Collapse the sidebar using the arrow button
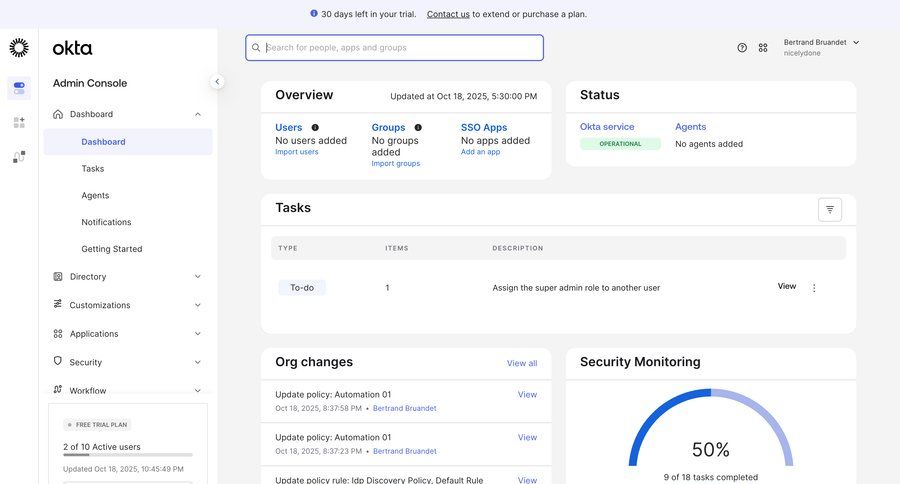Screen dimensions: 900x484 tap(217, 82)
